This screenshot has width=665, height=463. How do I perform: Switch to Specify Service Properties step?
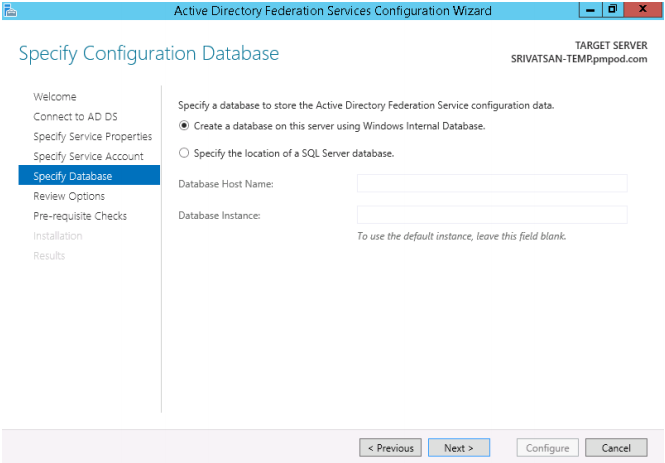pos(92,137)
